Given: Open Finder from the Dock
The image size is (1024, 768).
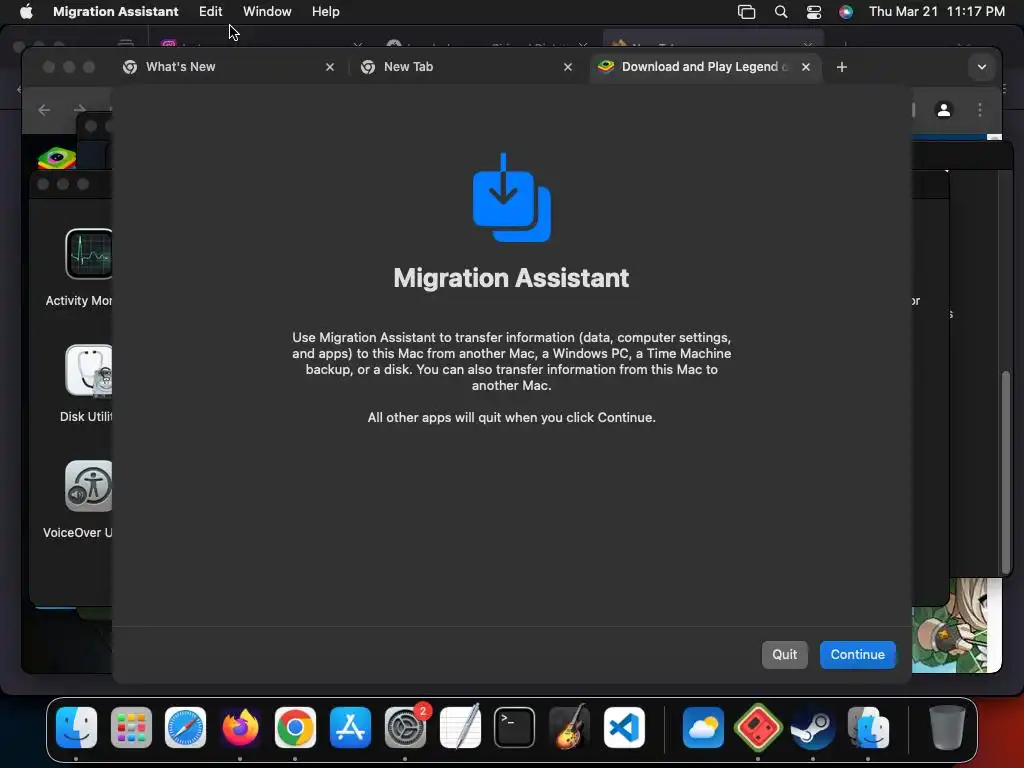Looking at the screenshot, I should point(76,728).
